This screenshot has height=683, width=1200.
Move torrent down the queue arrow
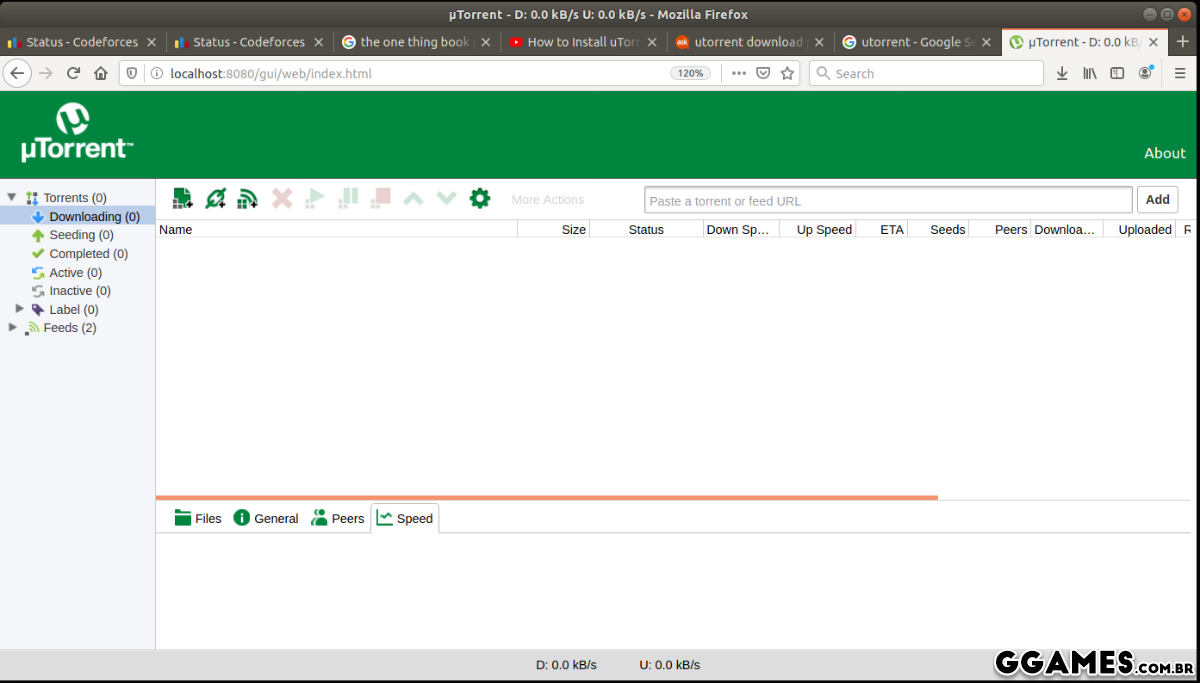pos(446,199)
